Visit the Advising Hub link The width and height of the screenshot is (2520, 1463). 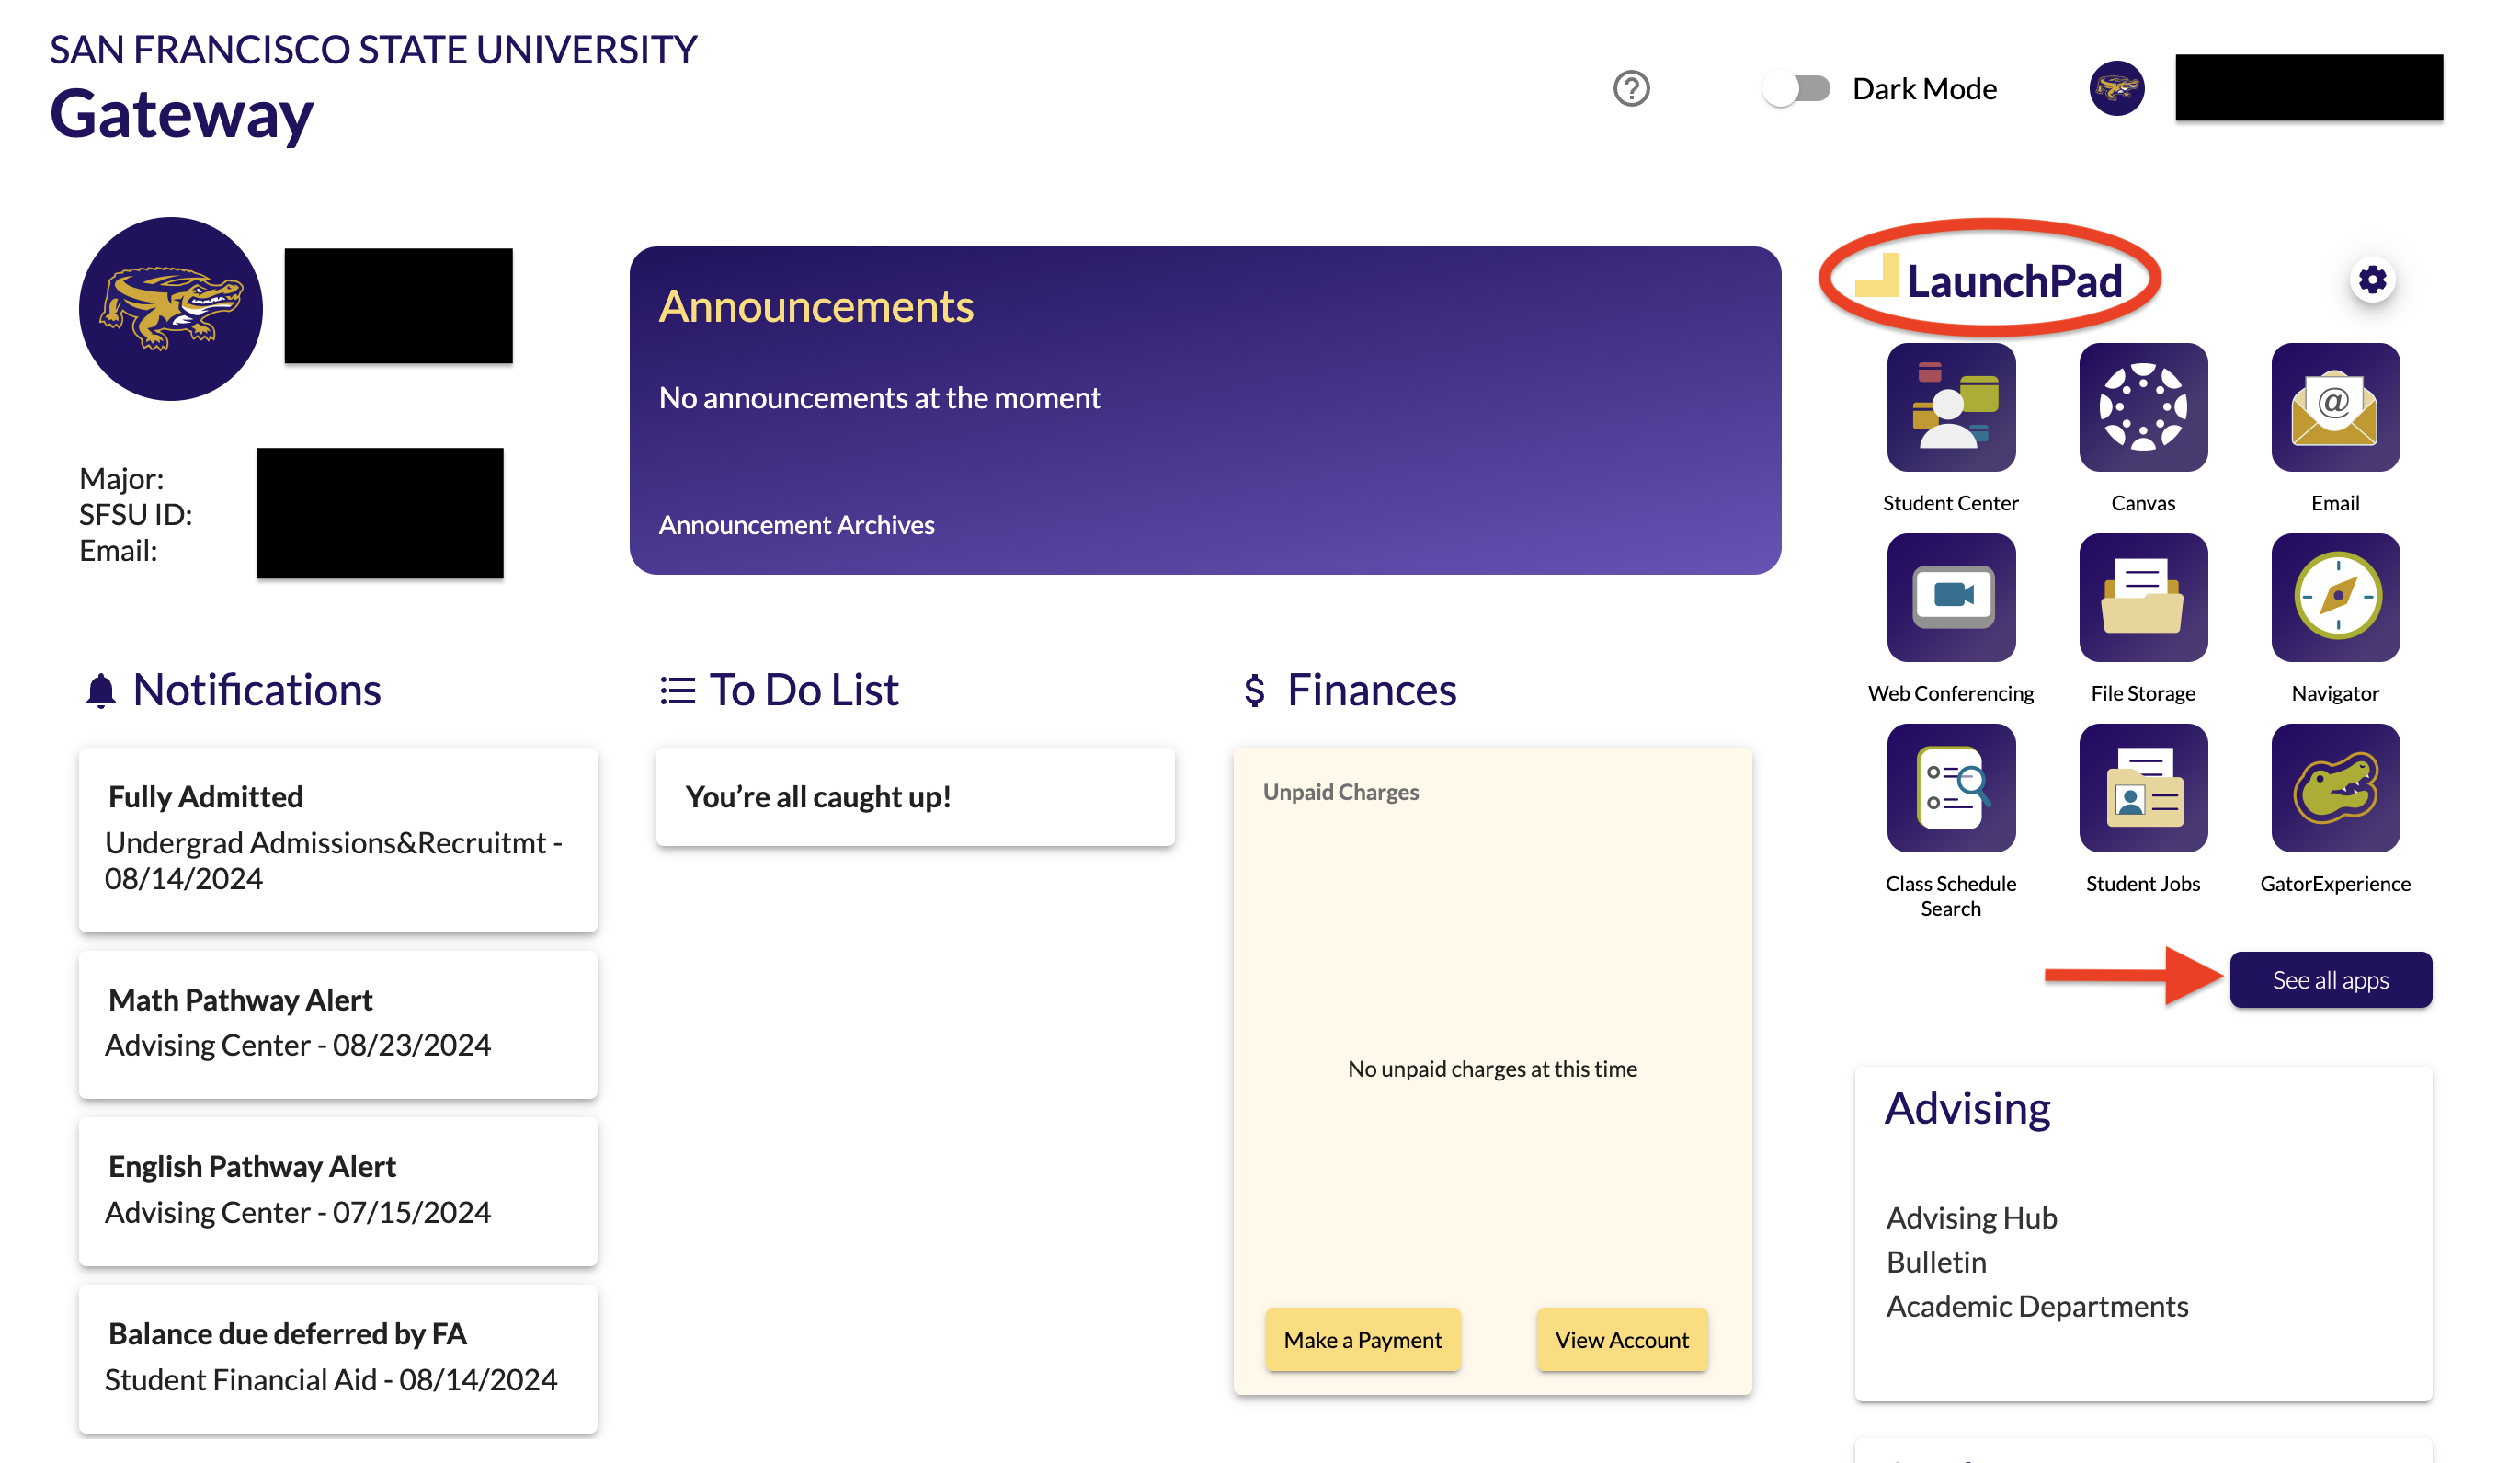(x=1971, y=1217)
